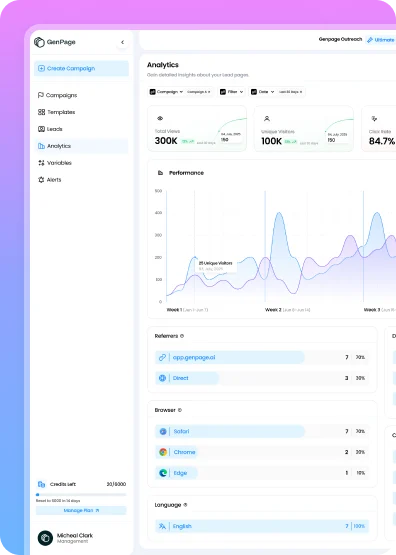Screen dimensions: 396x555
Task: Open the Campaigns menu item
Action: [x=57, y=95]
